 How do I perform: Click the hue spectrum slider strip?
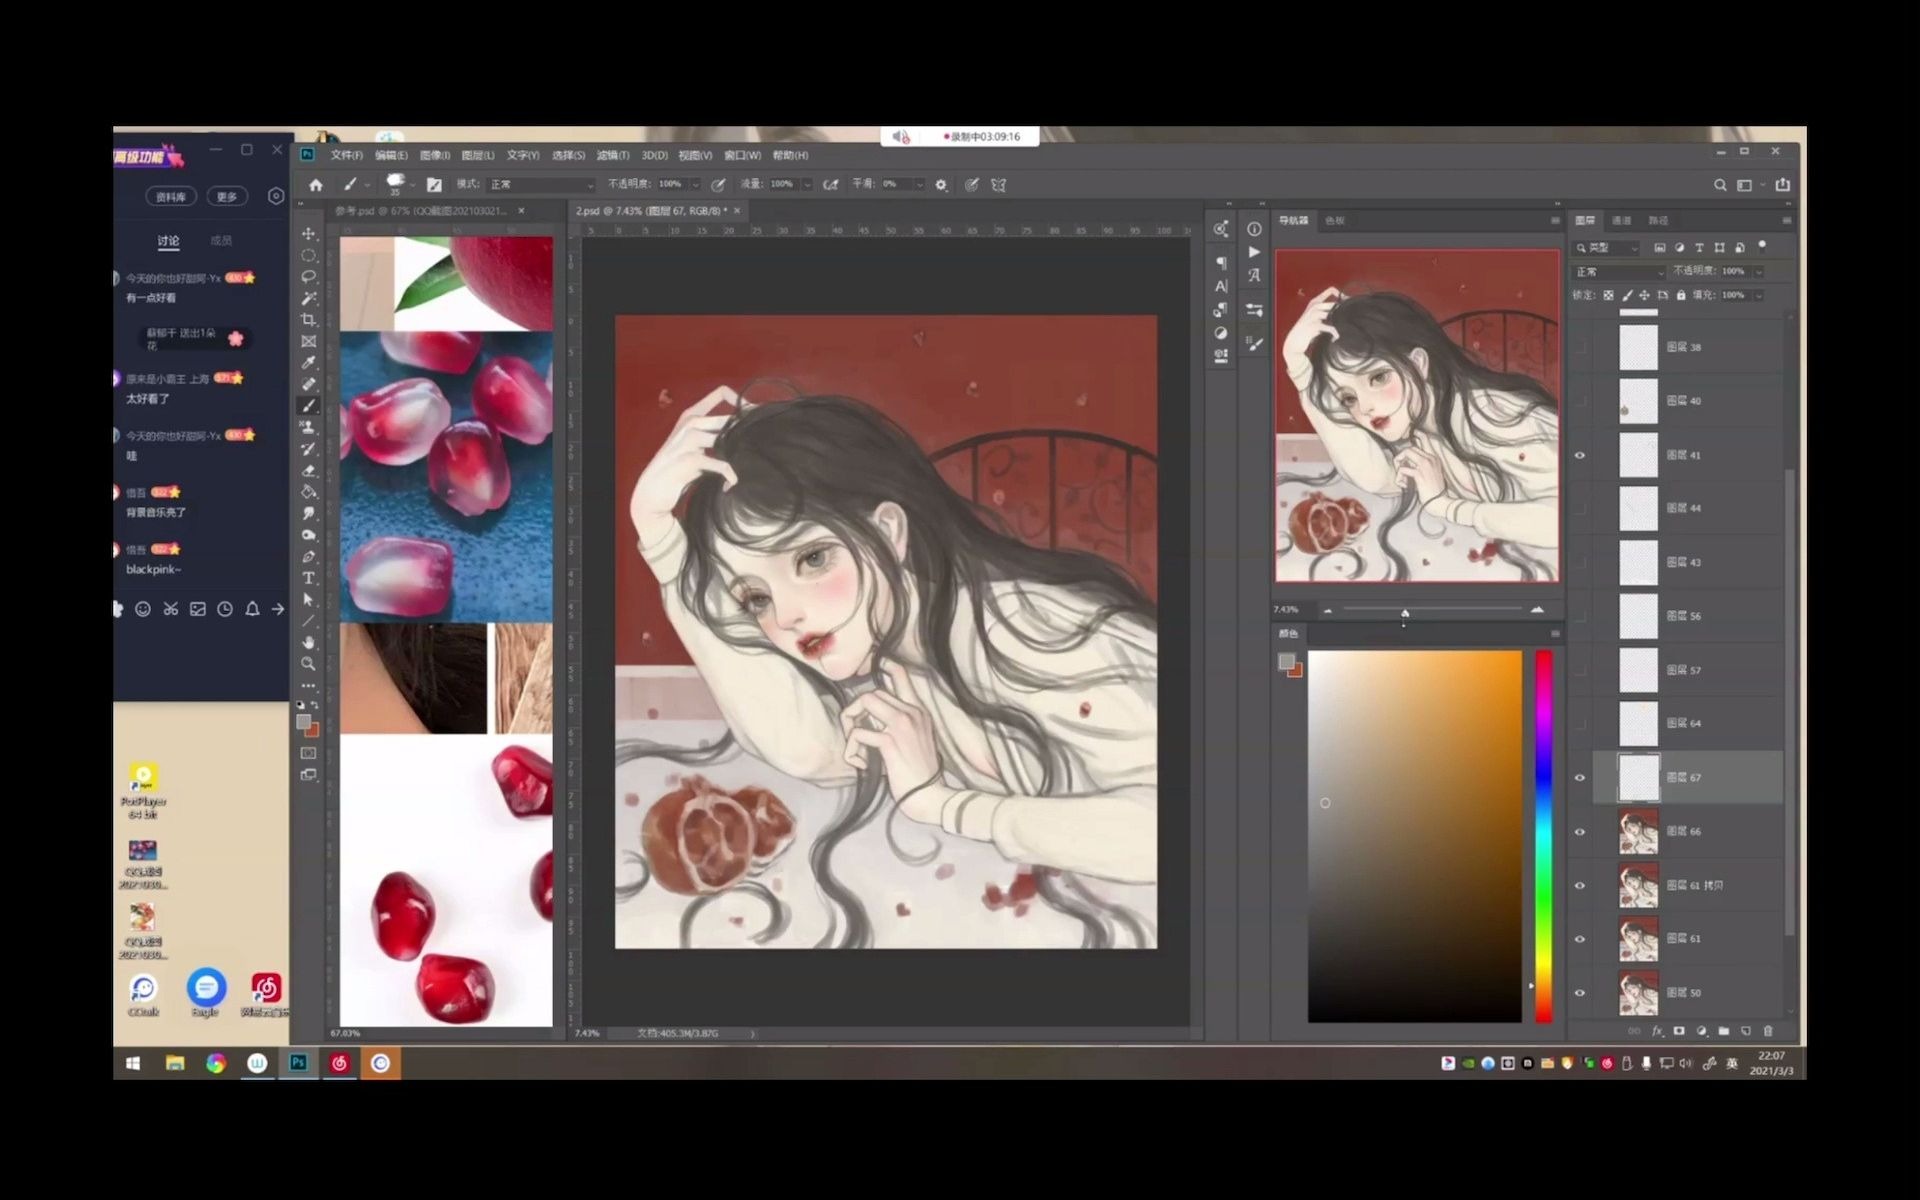1544,836
